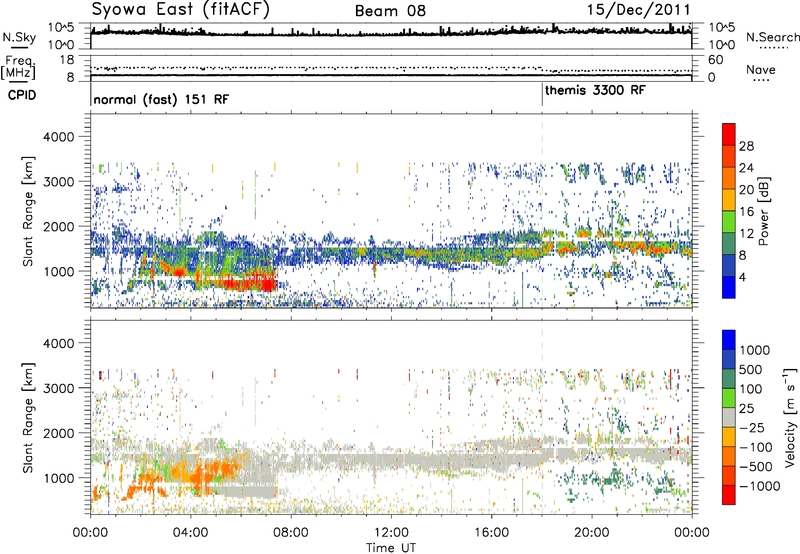This screenshot has width=800, height=554.
Task: Click the "12:00" time tick label
Action: pyautogui.click(x=391, y=533)
